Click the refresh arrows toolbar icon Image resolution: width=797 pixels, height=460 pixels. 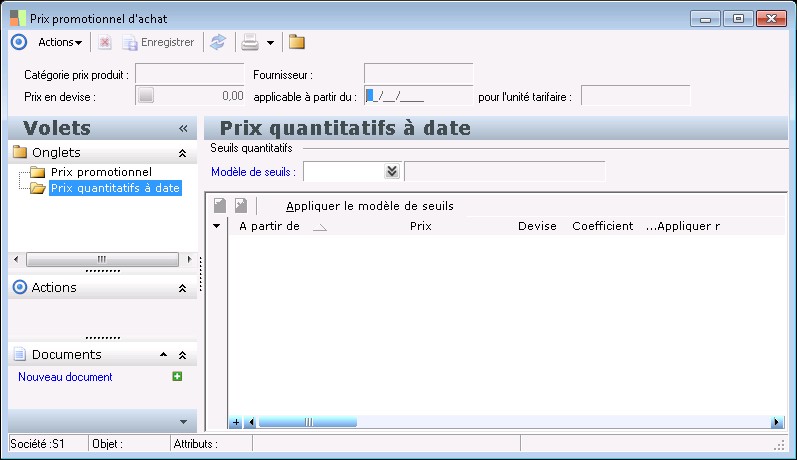[x=218, y=42]
